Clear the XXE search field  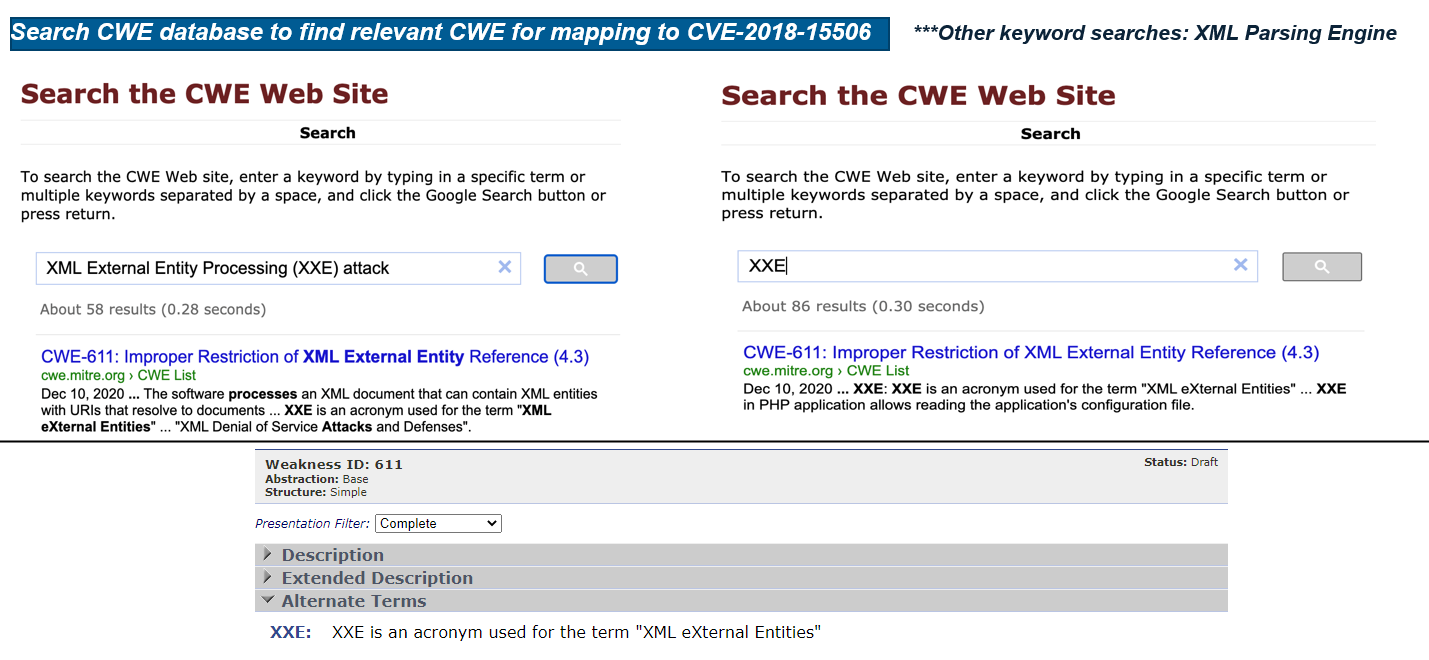[1241, 265]
